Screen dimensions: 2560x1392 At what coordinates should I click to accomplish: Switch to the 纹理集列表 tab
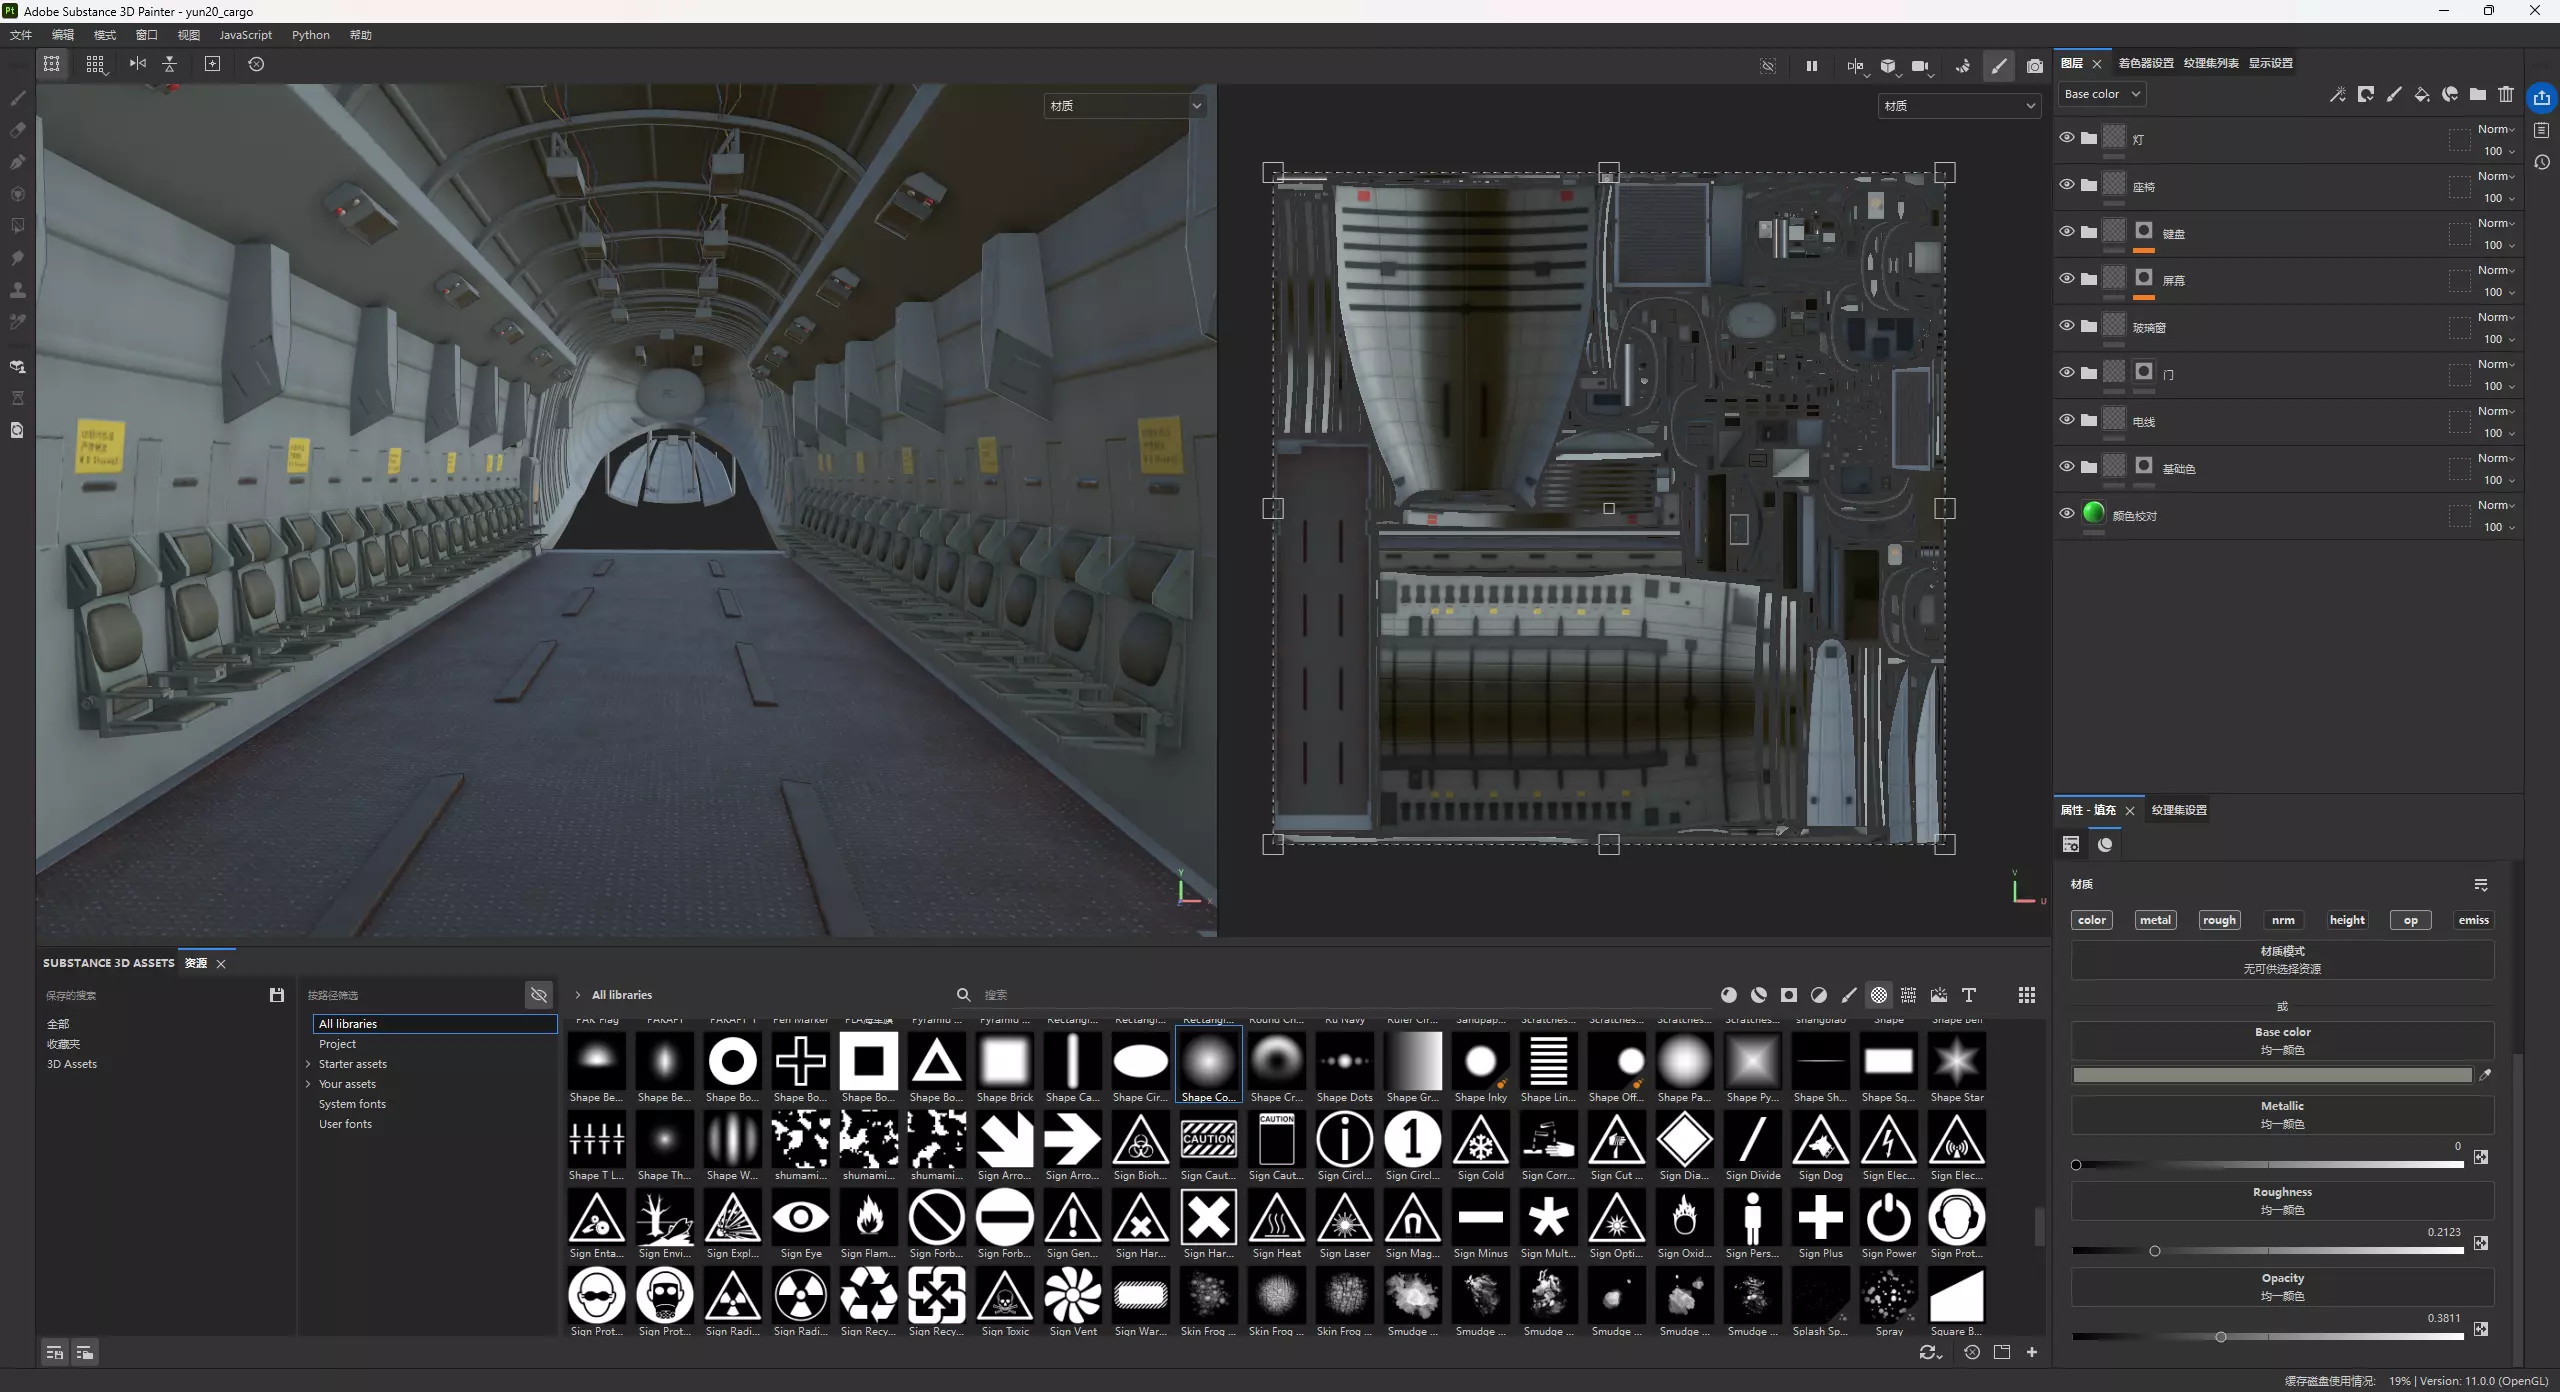(x=2210, y=63)
